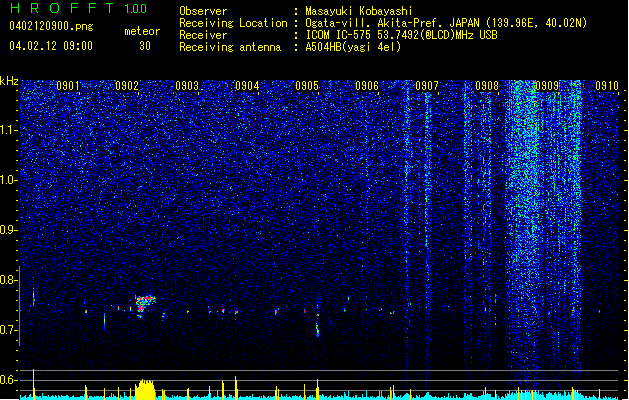
Task: Click the 0907 time marker
Action: pos(427,86)
